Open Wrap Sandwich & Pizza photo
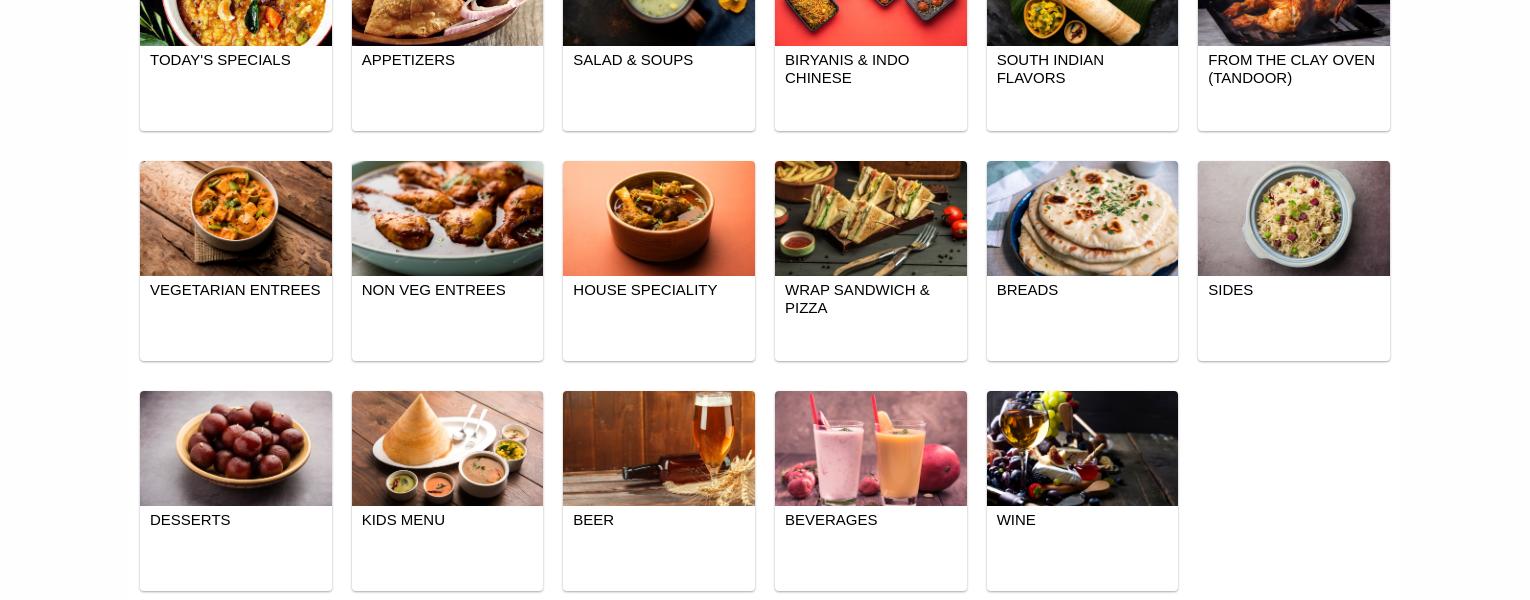Image resolution: width=1530 pixels, height=600 pixels. point(871,218)
